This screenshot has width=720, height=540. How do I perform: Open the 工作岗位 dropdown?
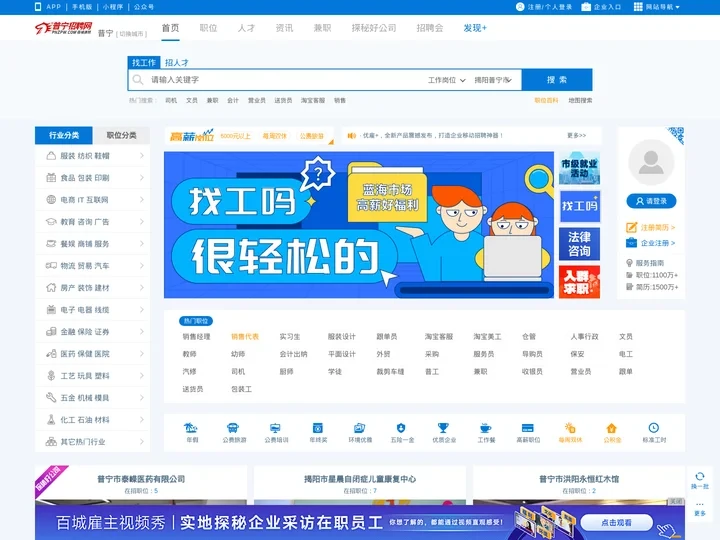pyautogui.click(x=446, y=80)
